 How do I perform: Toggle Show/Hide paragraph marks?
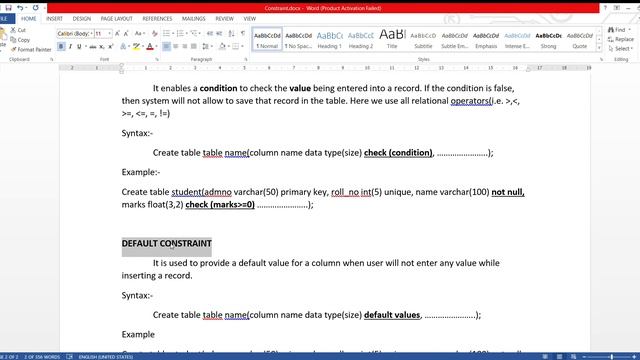coord(243,33)
